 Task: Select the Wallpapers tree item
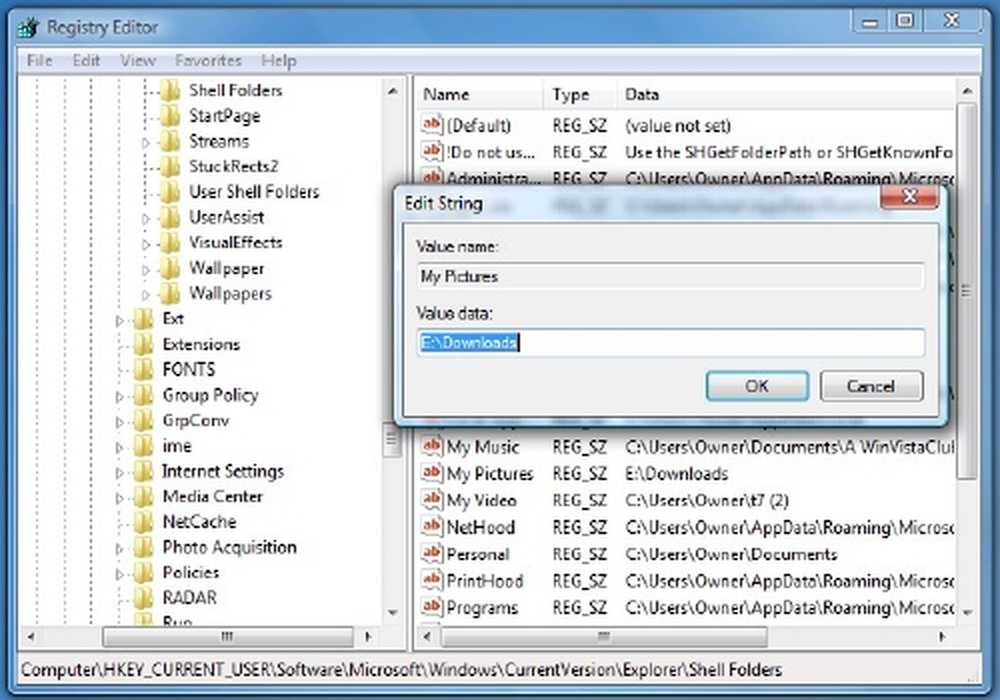click(230, 294)
